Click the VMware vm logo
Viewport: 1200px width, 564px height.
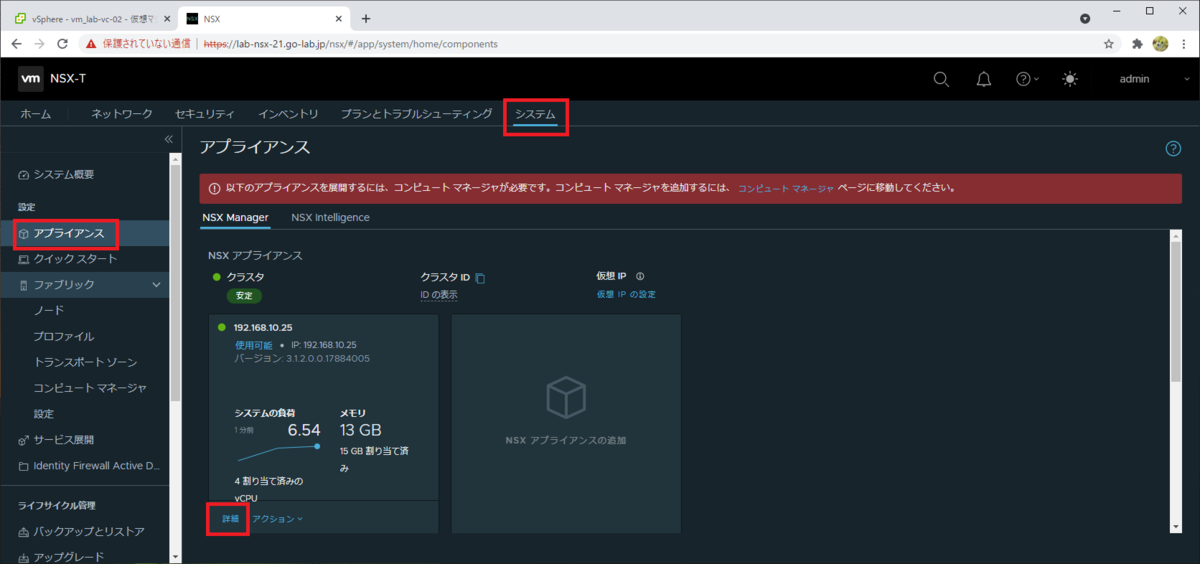coord(30,79)
